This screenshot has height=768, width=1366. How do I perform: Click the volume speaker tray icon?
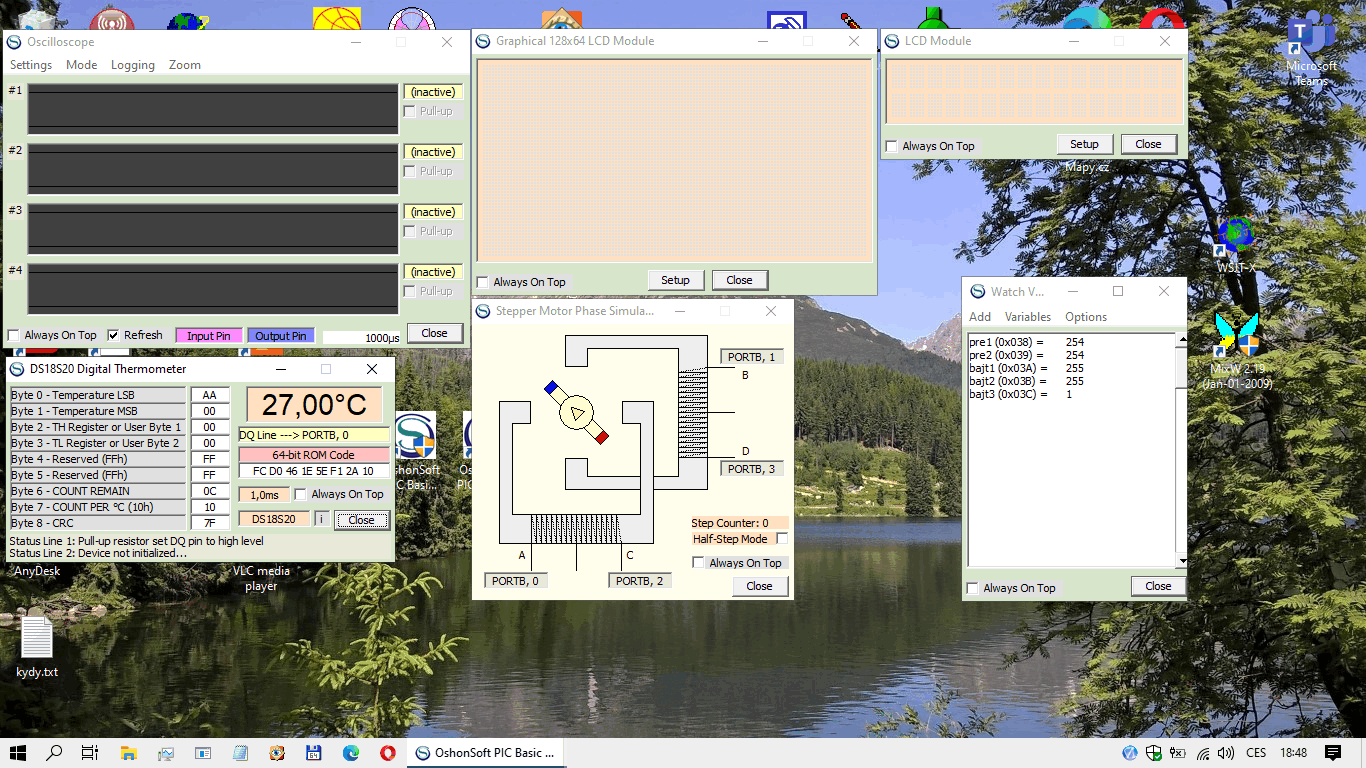(1225, 753)
